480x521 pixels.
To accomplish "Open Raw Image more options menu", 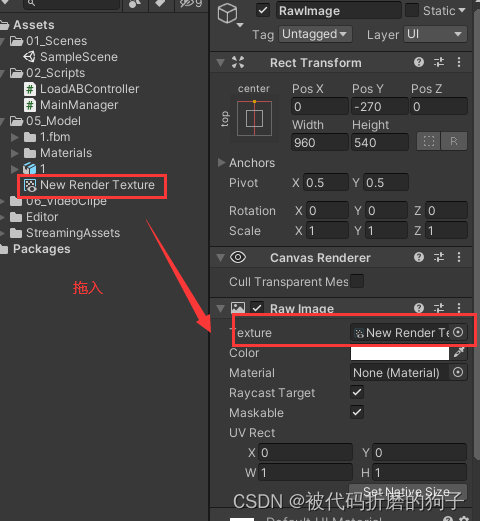I will pyautogui.click(x=459, y=308).
